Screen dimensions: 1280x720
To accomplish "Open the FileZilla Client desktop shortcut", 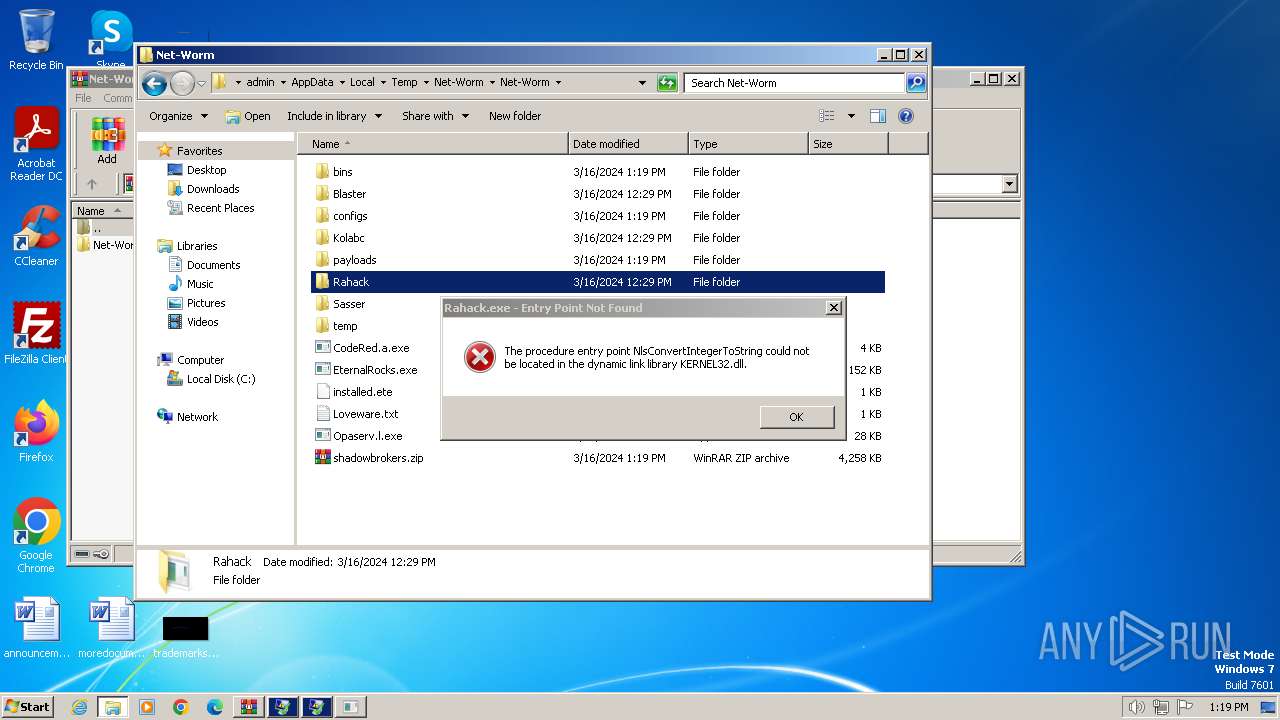I will coord(36,334).
